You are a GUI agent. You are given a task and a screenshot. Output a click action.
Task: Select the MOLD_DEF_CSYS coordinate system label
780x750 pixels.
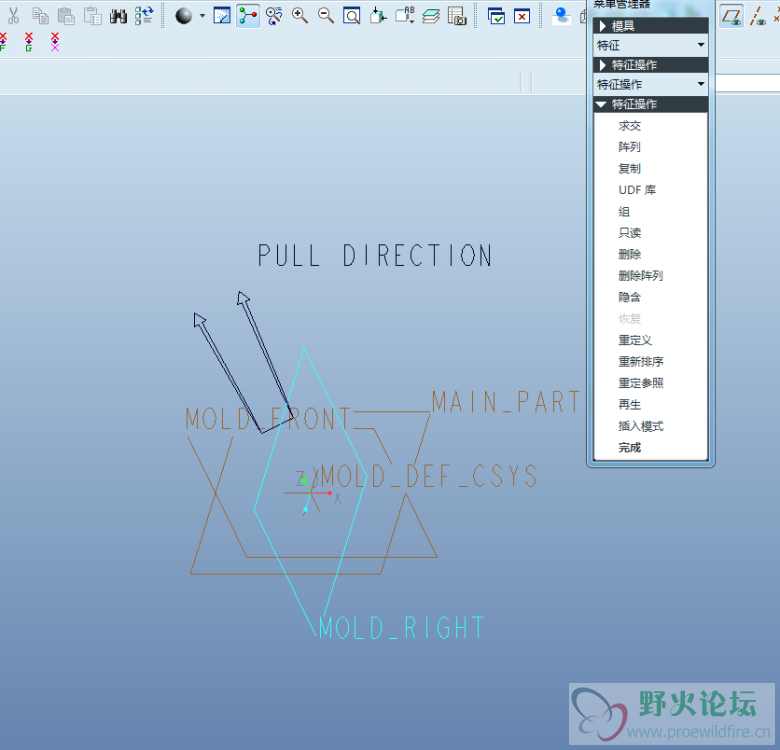click(x=429, y=476)
